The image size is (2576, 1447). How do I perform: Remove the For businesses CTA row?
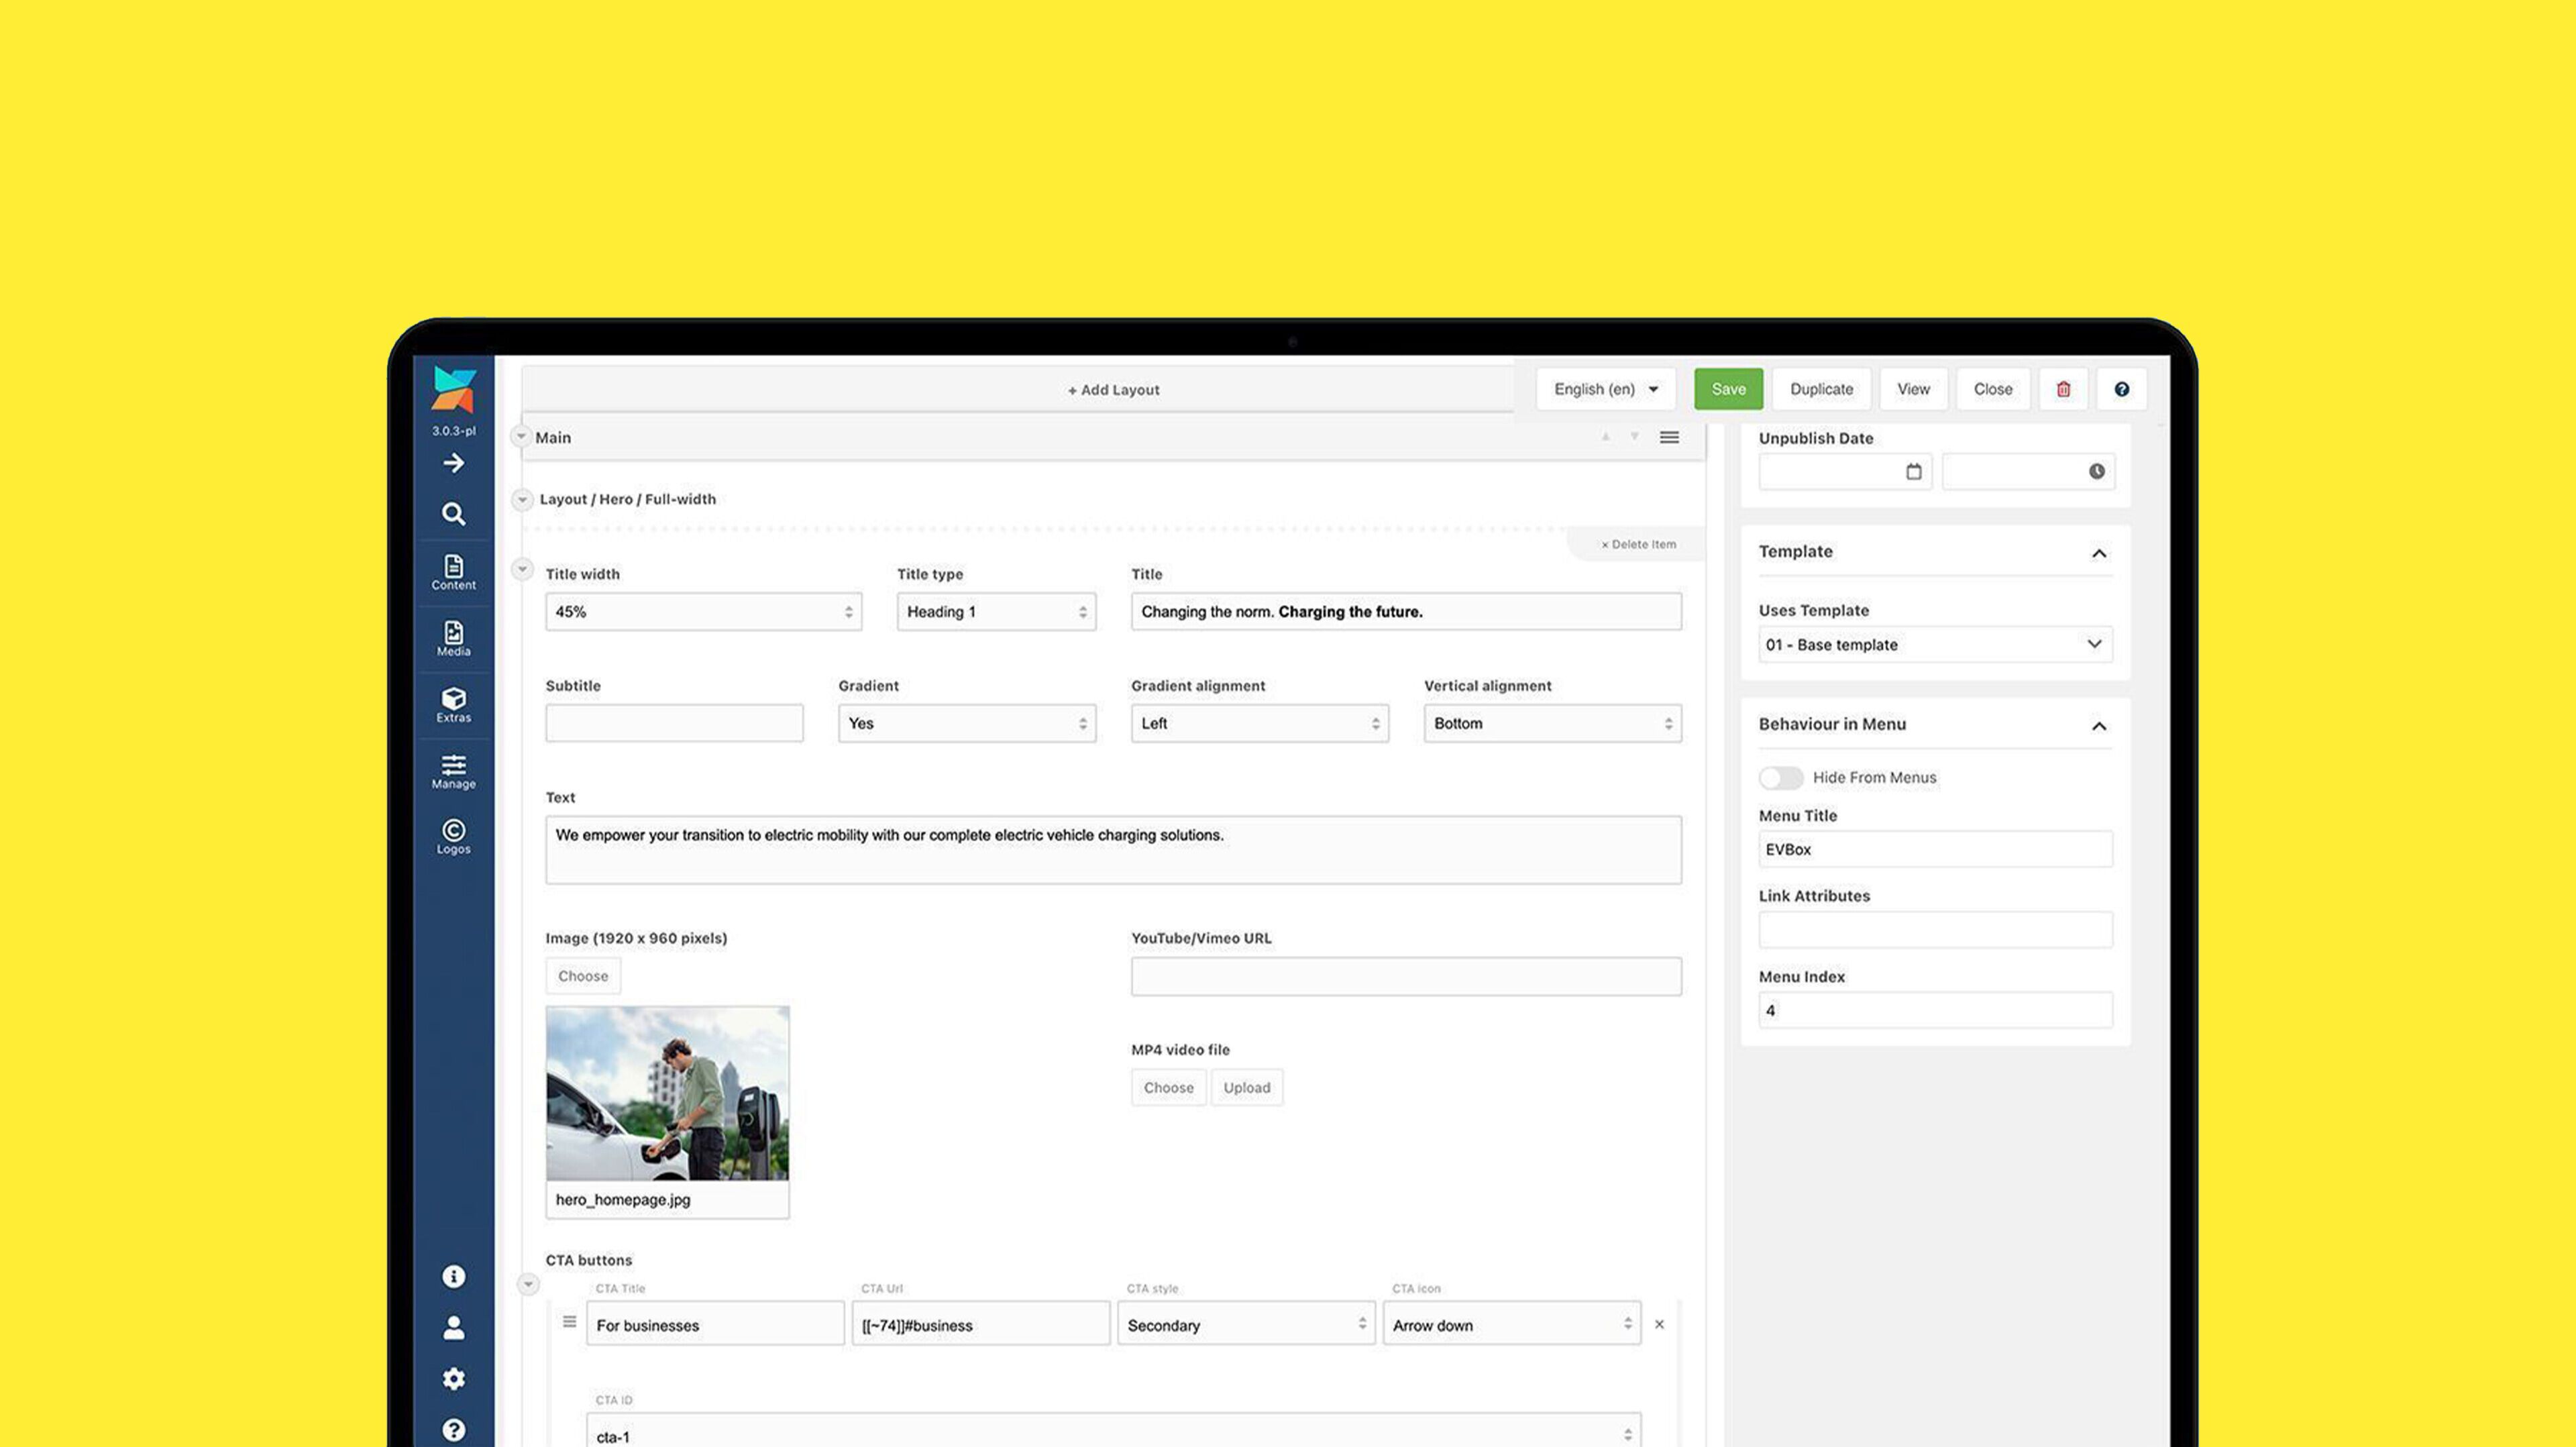pyautogui.click(x=1659, y=1324)
